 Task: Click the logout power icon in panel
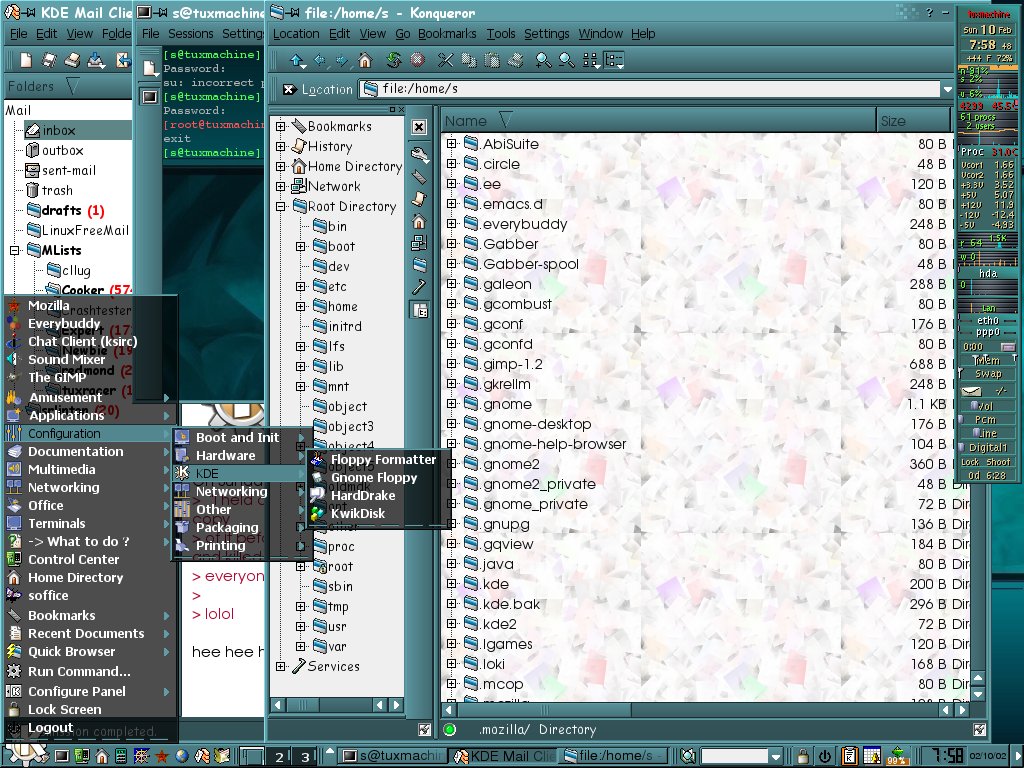point(825,756)
